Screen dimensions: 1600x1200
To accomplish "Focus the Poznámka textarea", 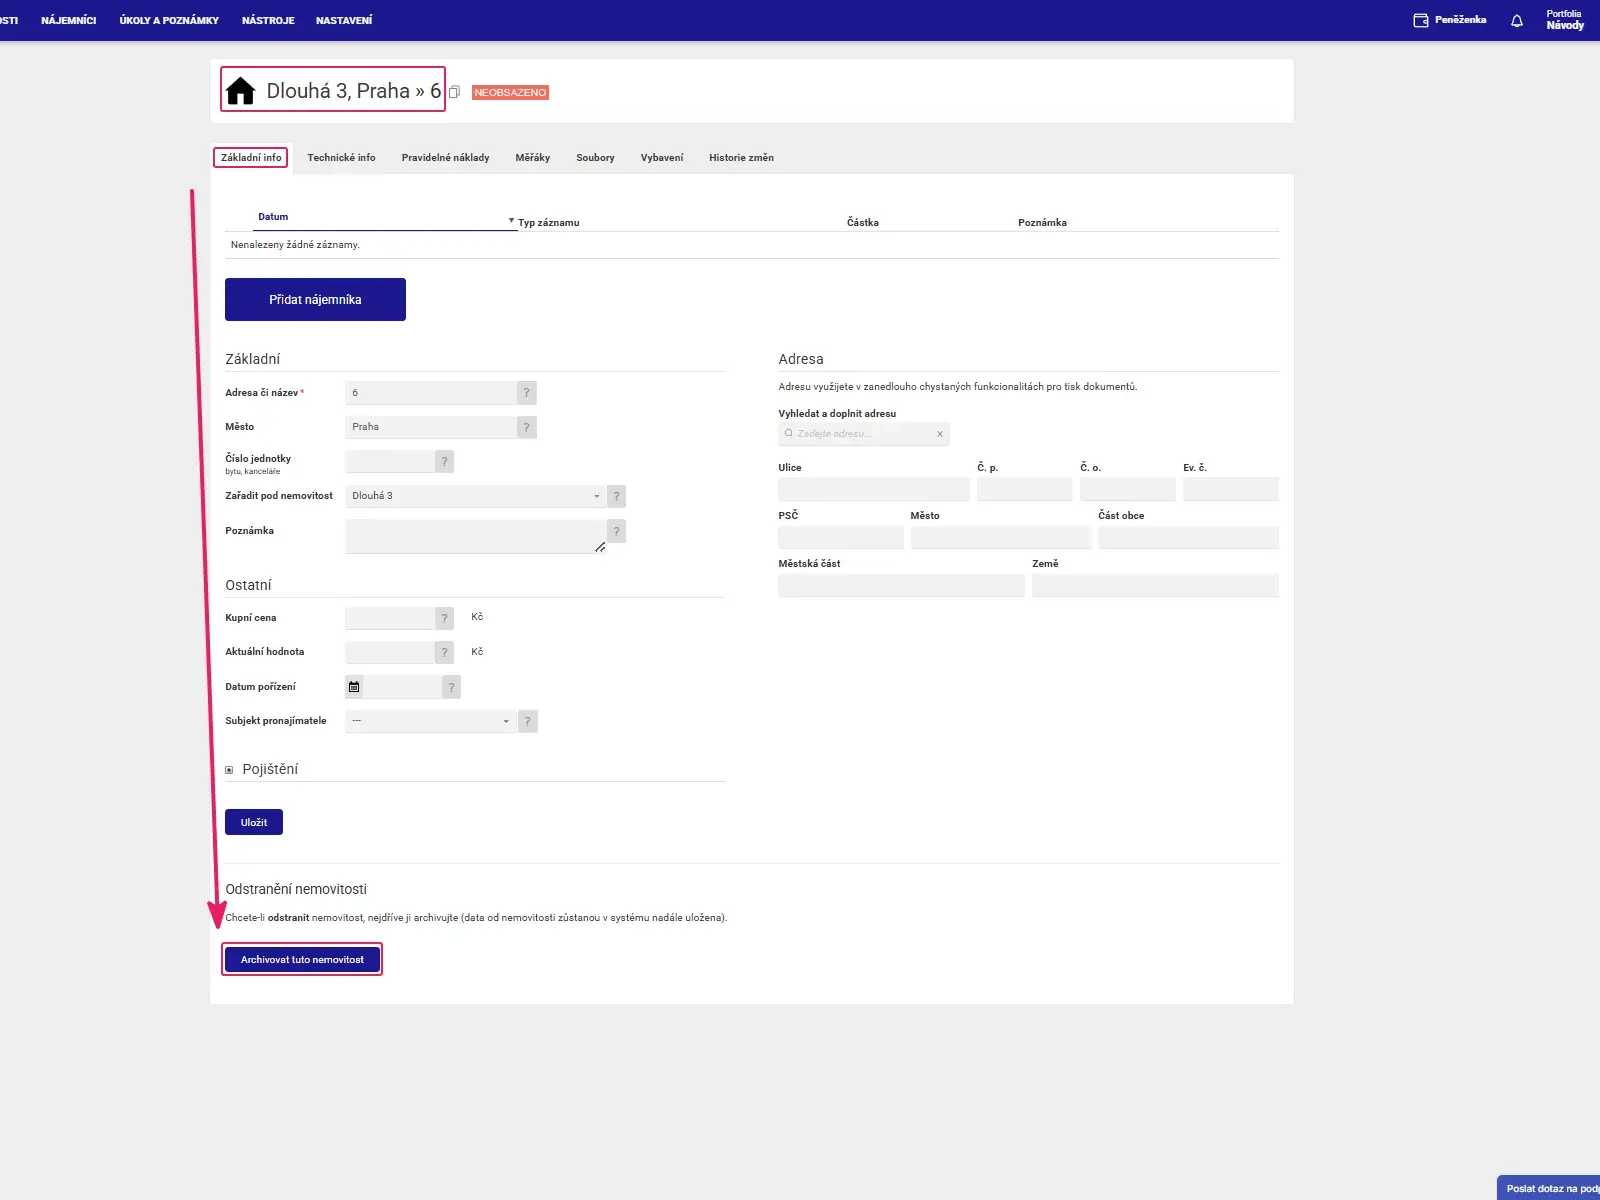I will point(476,537).
